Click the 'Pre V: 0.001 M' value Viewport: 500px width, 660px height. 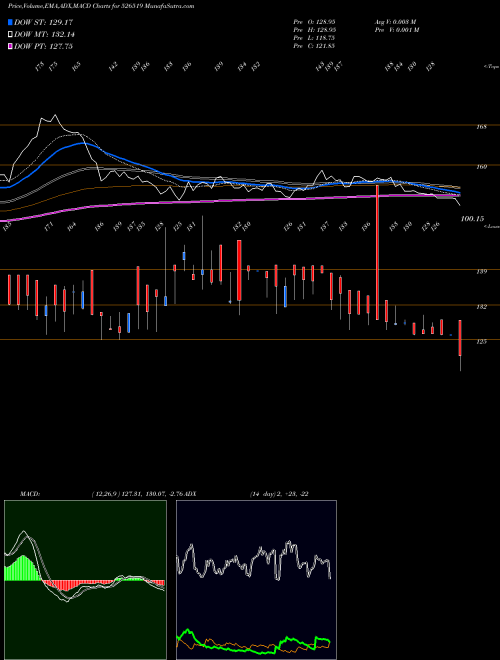pos(396,30)
